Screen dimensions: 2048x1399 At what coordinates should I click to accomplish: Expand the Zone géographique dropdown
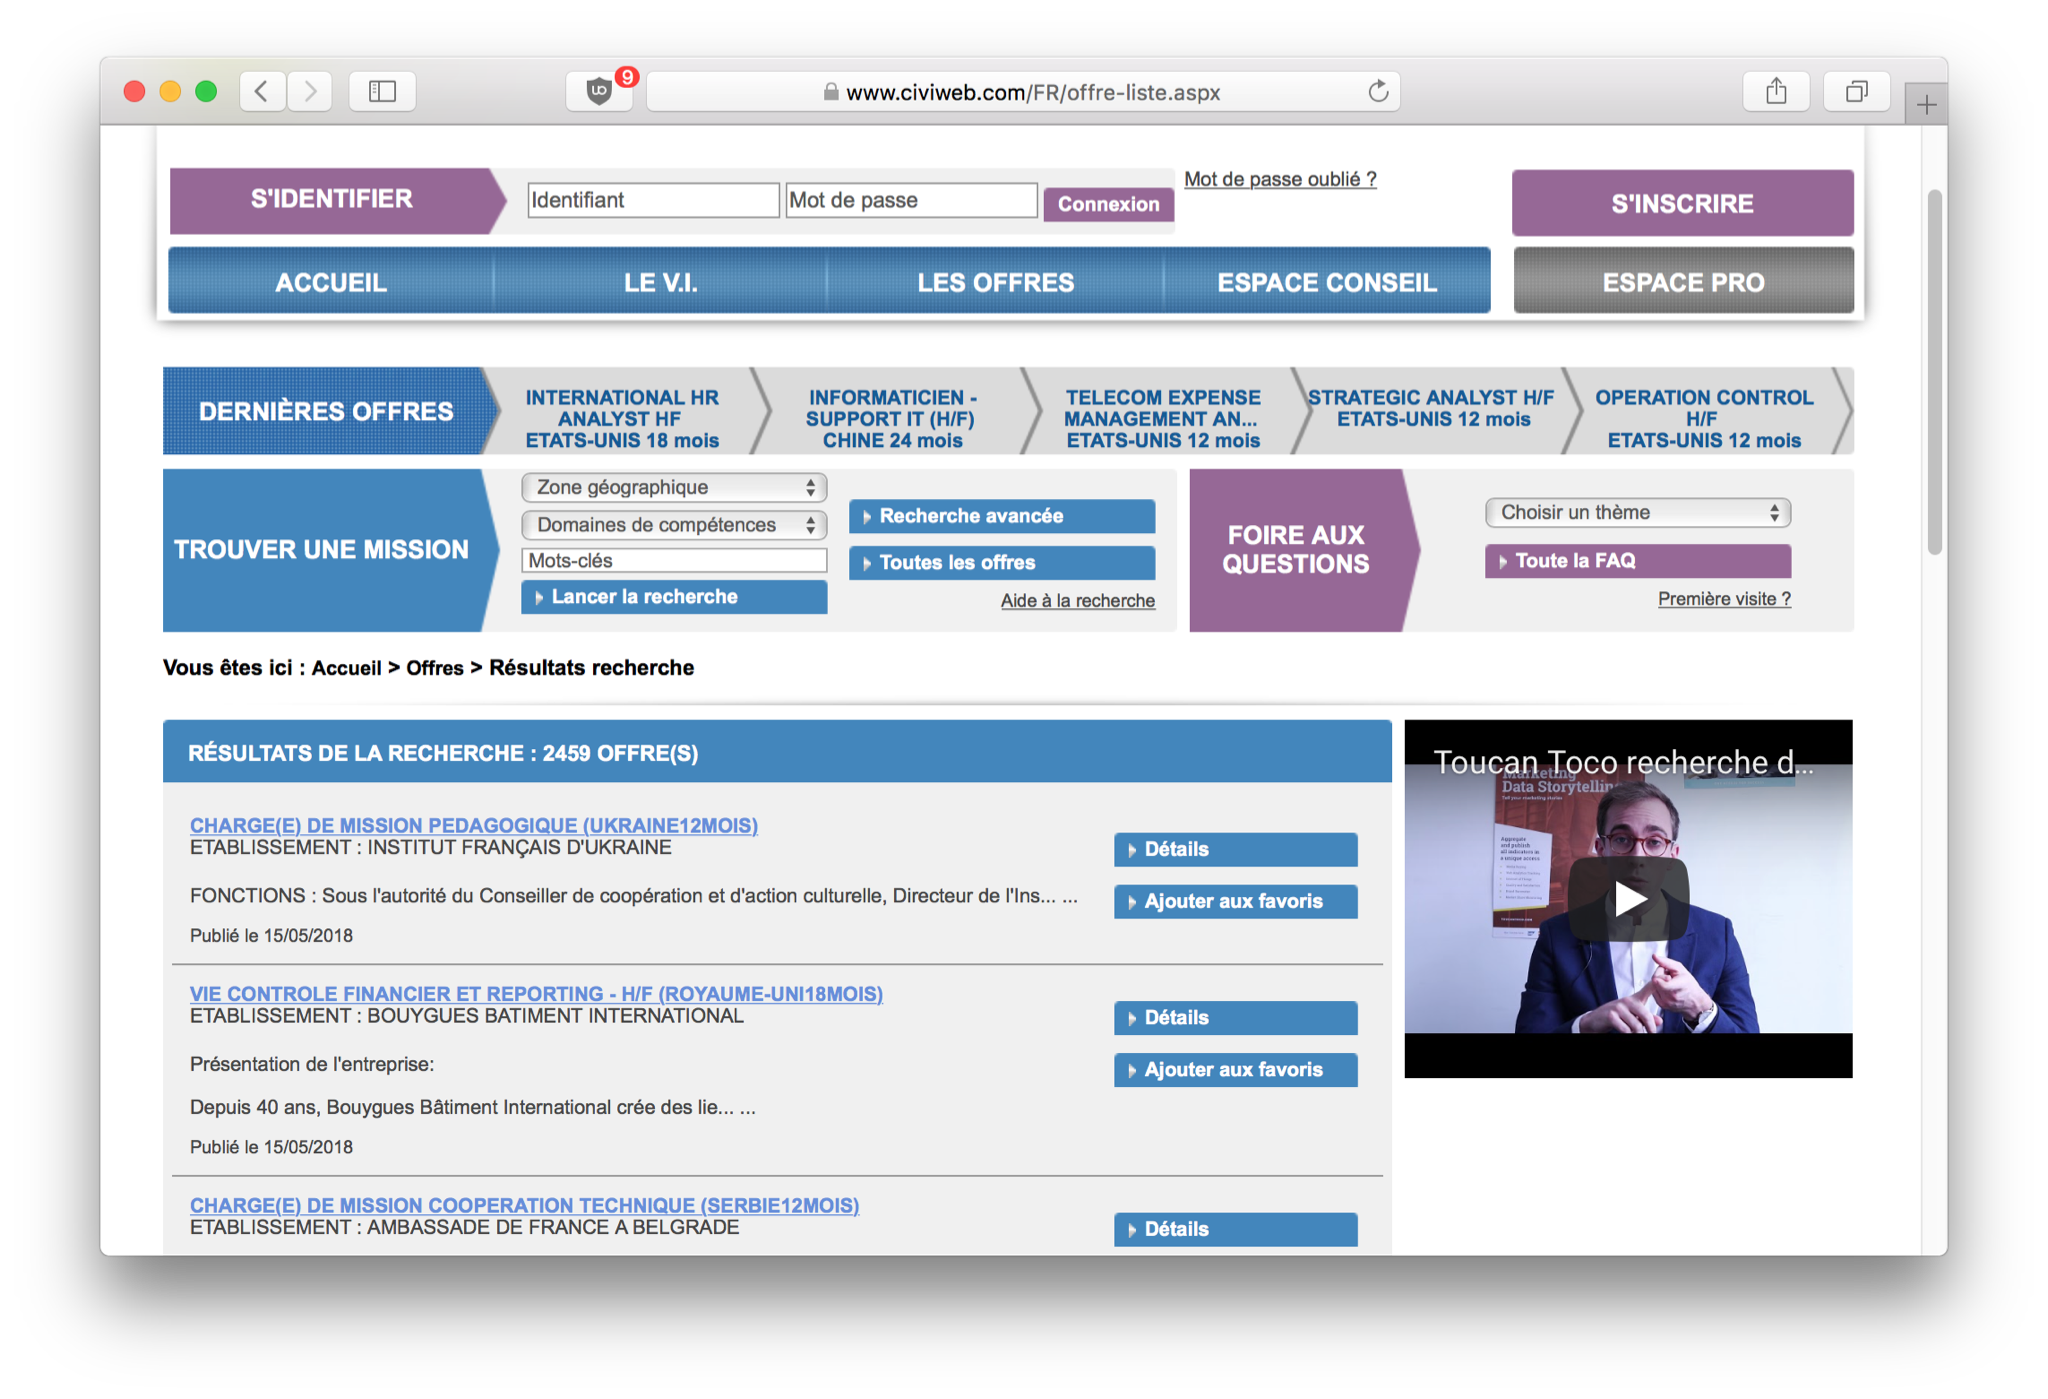click(674, 487)
